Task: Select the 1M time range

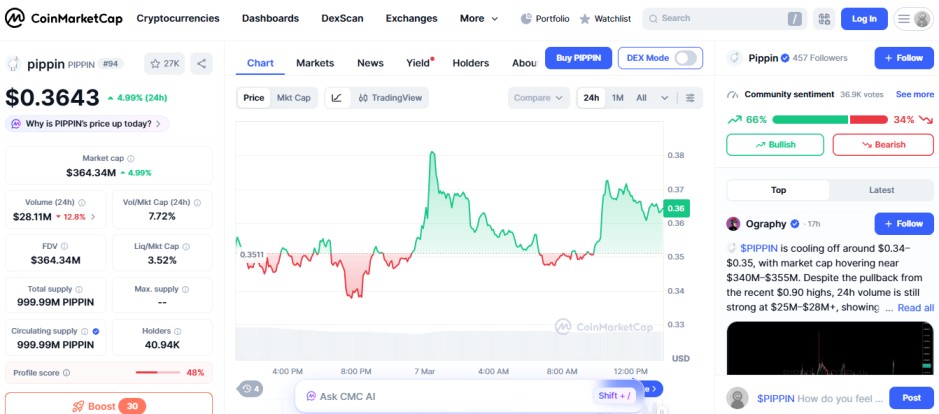Action: pos(618,98)
